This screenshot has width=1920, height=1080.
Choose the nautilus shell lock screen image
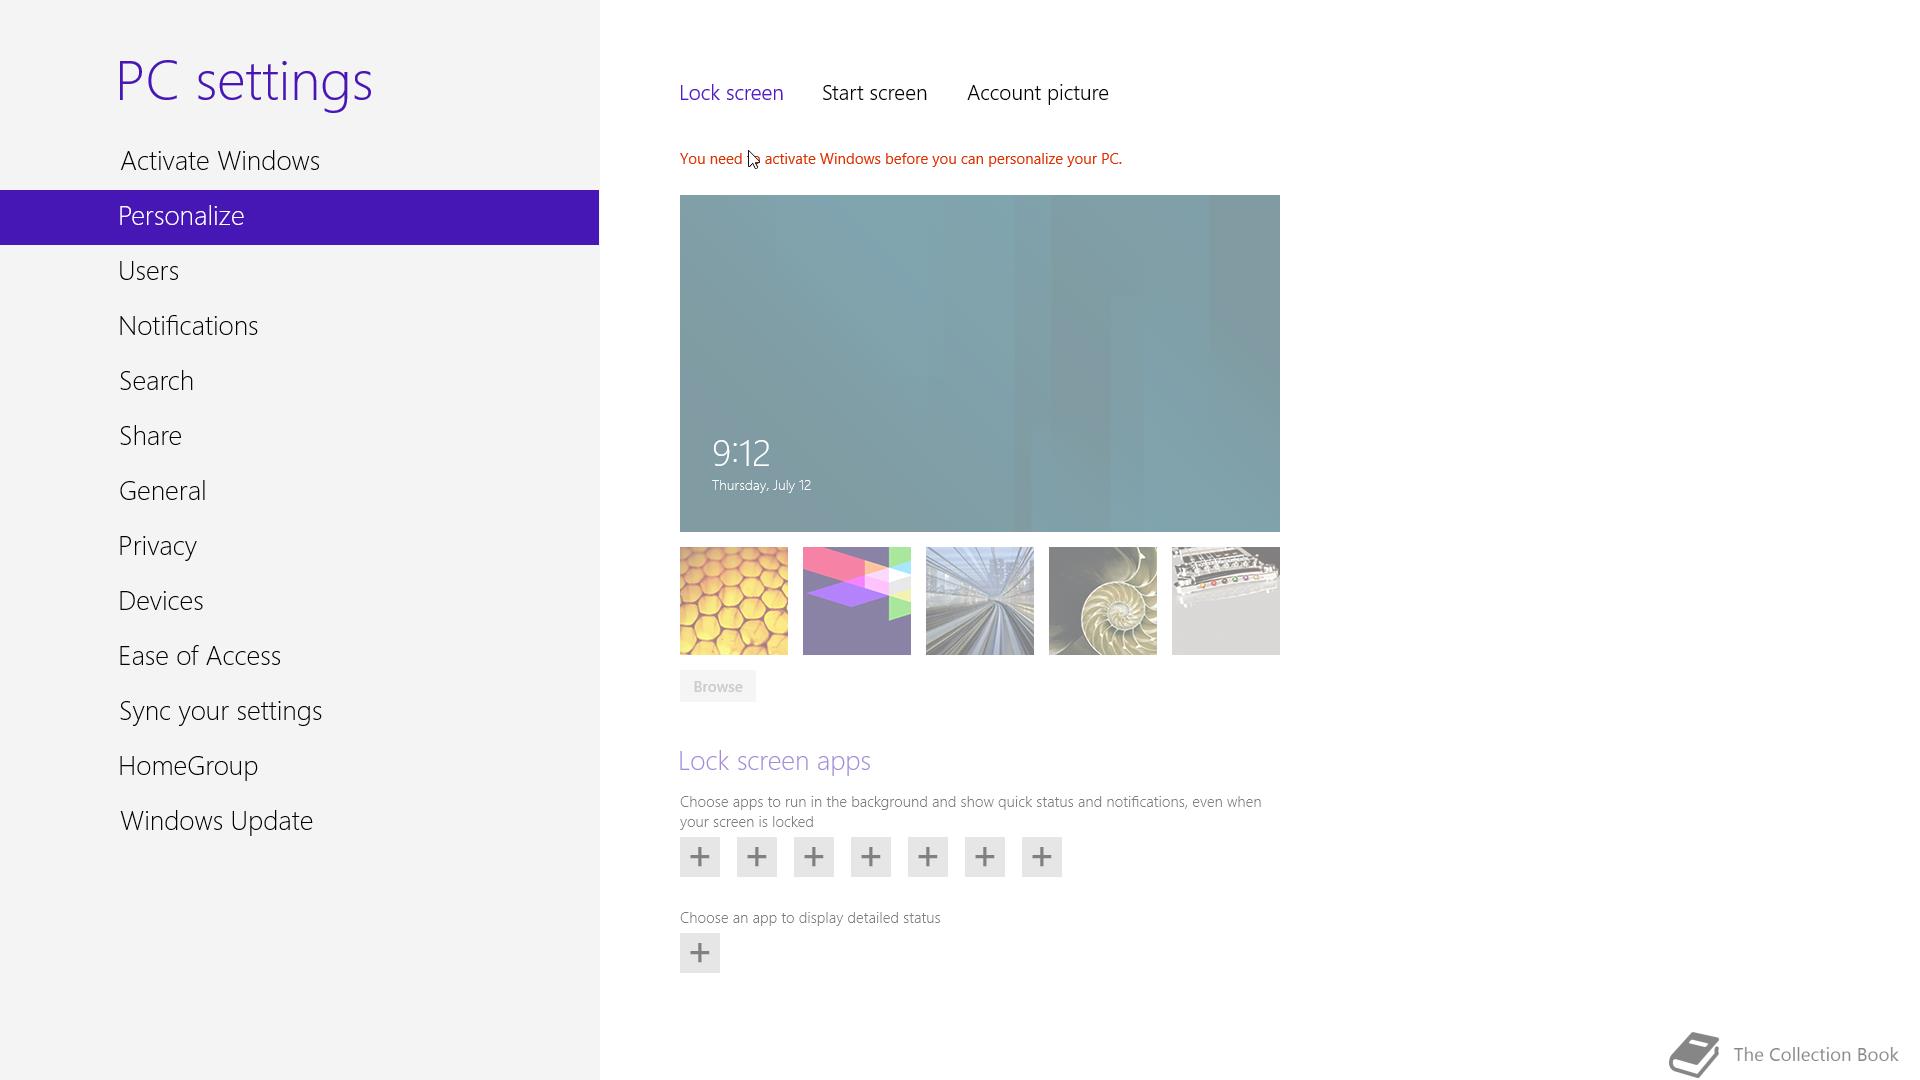click(1103, 601)
